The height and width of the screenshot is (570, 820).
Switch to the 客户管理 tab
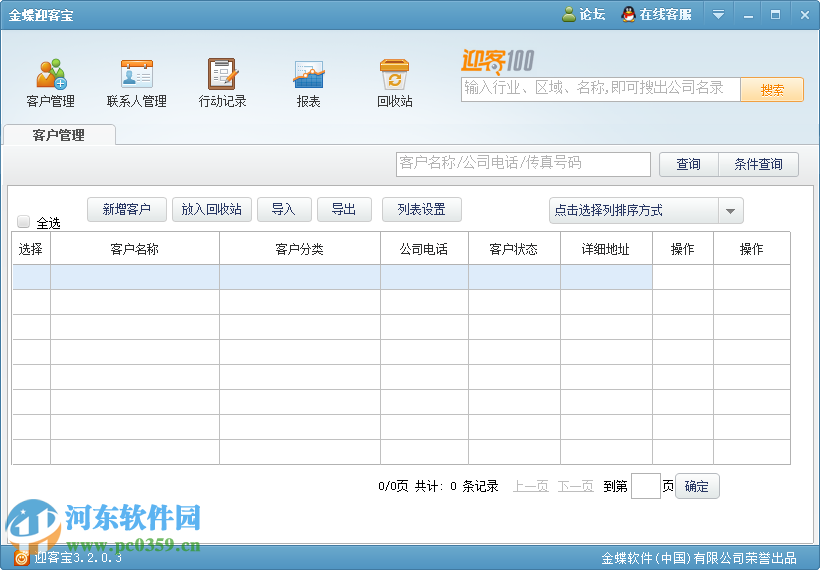(x=59, y=135)
